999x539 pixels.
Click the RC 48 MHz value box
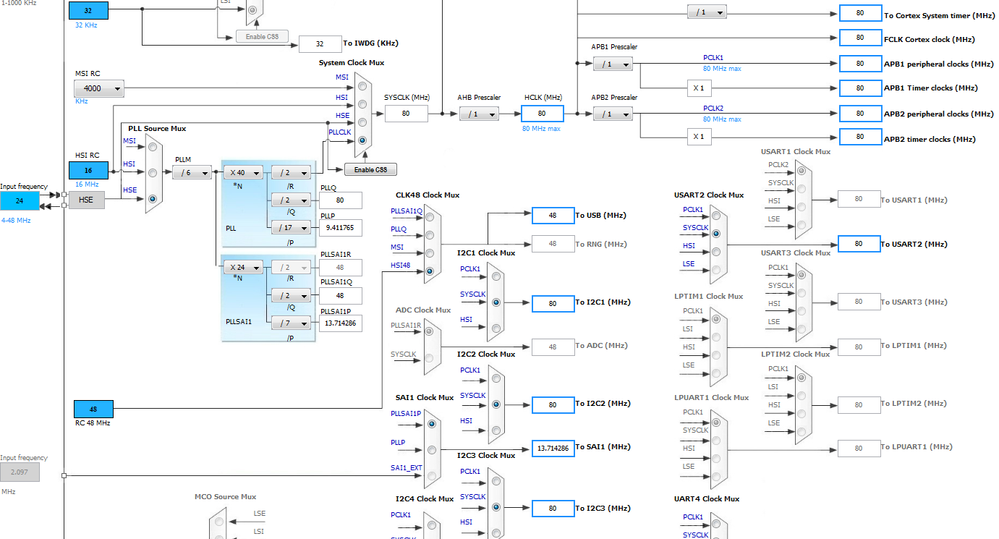point(94,409)
